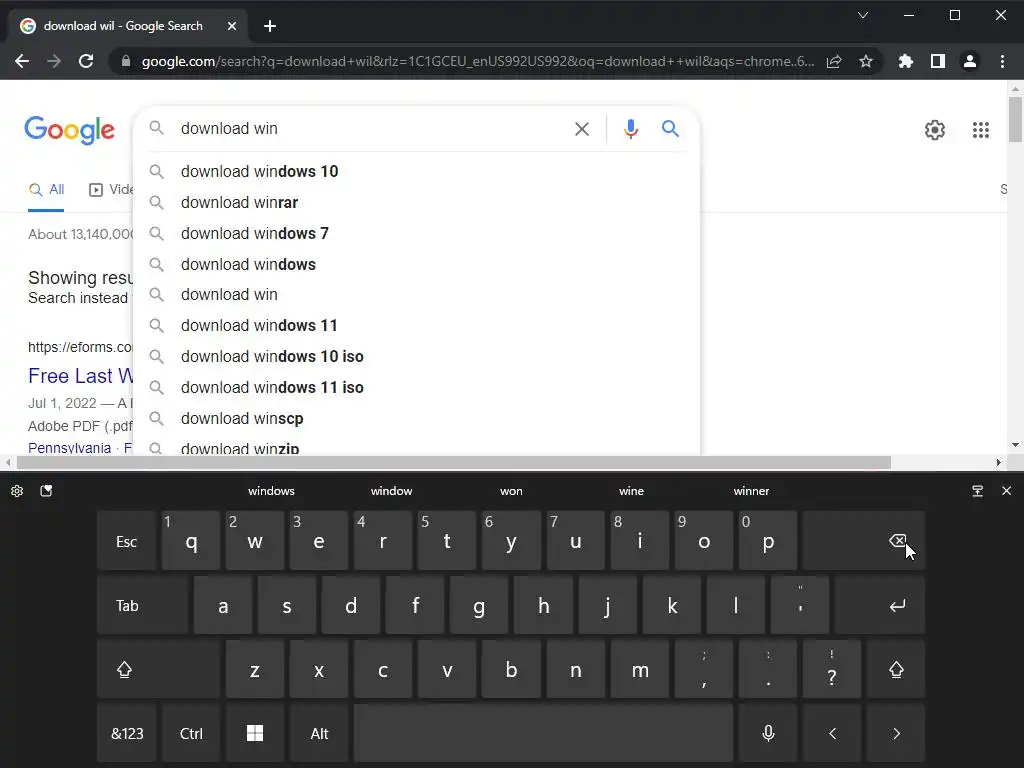
Task: Go back using the browser back arrow
Action: [22, 61]
